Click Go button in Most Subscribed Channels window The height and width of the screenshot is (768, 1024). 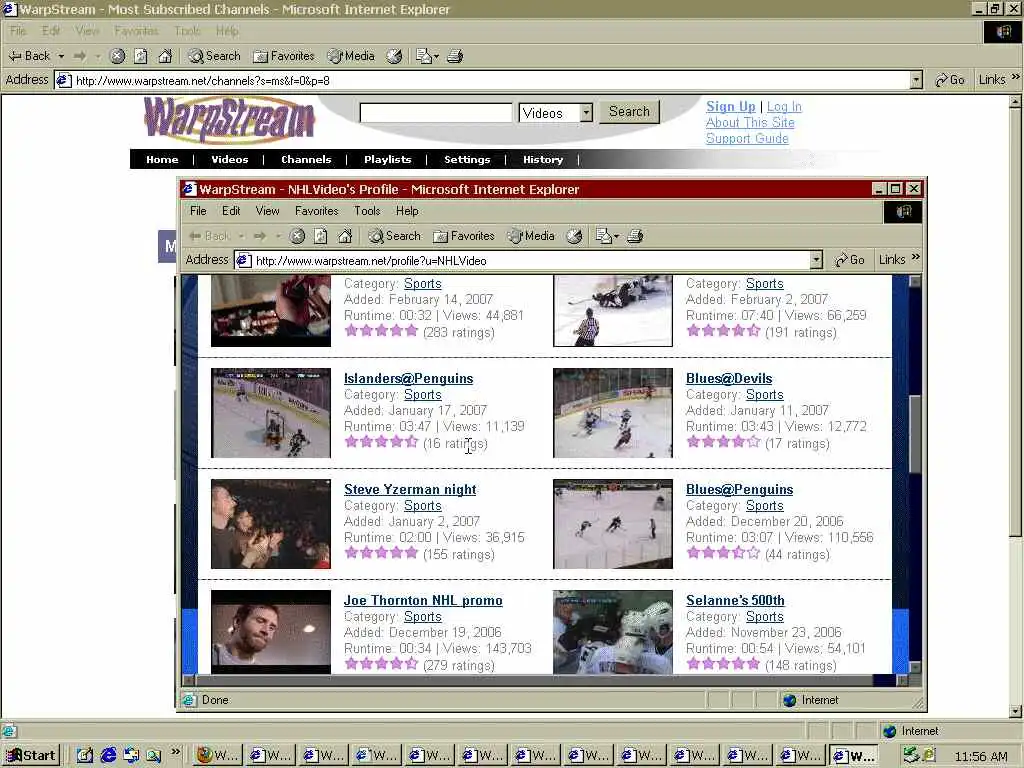950,80
